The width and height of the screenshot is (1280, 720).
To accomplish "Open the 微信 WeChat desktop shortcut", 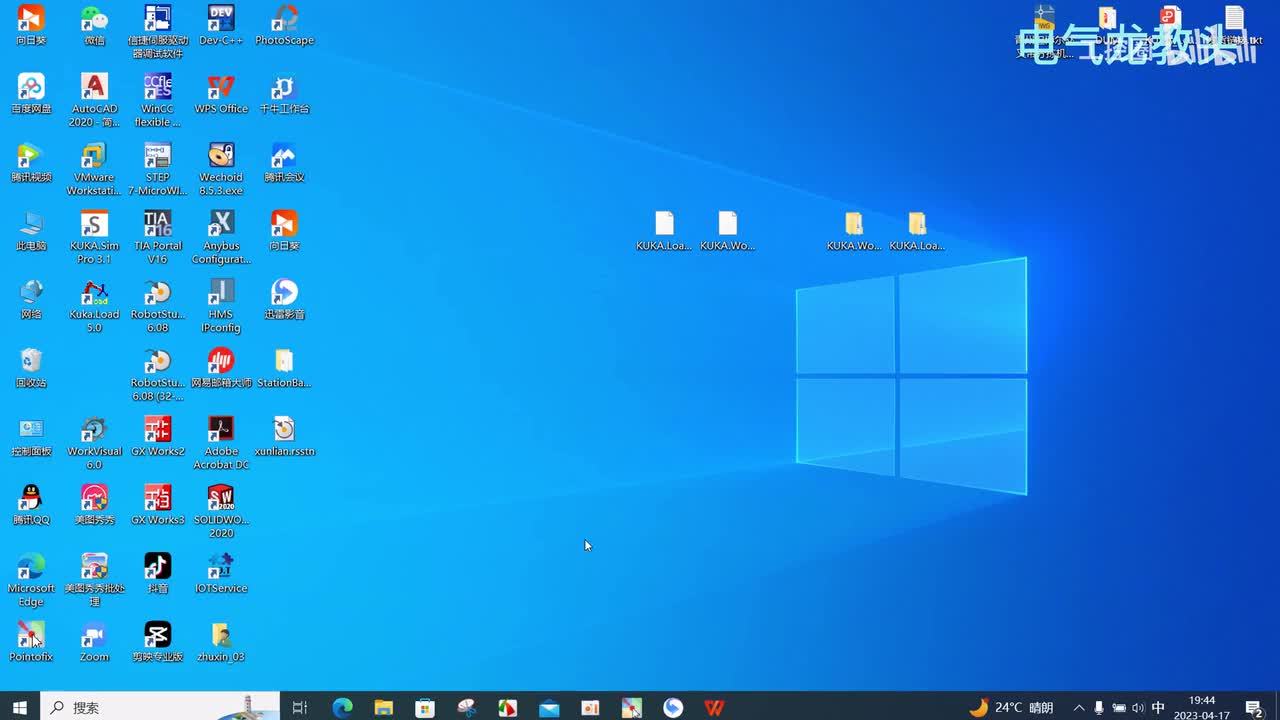I will pos(94,26).
